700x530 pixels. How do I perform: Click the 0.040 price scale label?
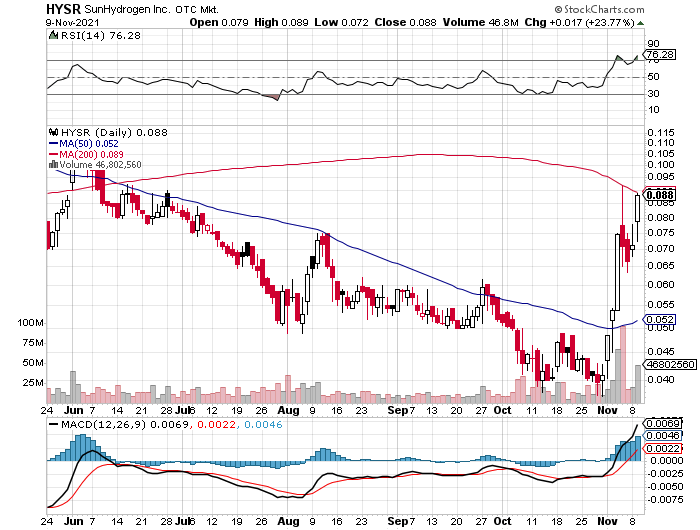661,380
